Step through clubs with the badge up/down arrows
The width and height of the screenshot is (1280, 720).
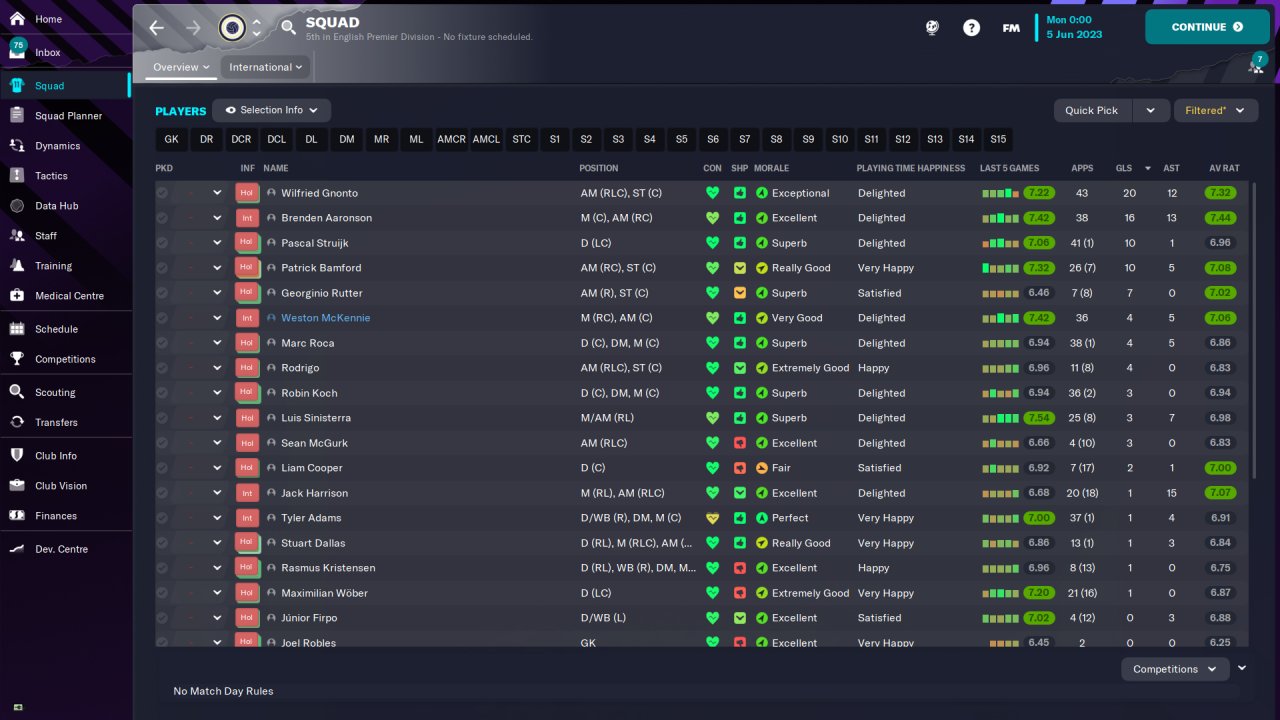click(256, 28)
